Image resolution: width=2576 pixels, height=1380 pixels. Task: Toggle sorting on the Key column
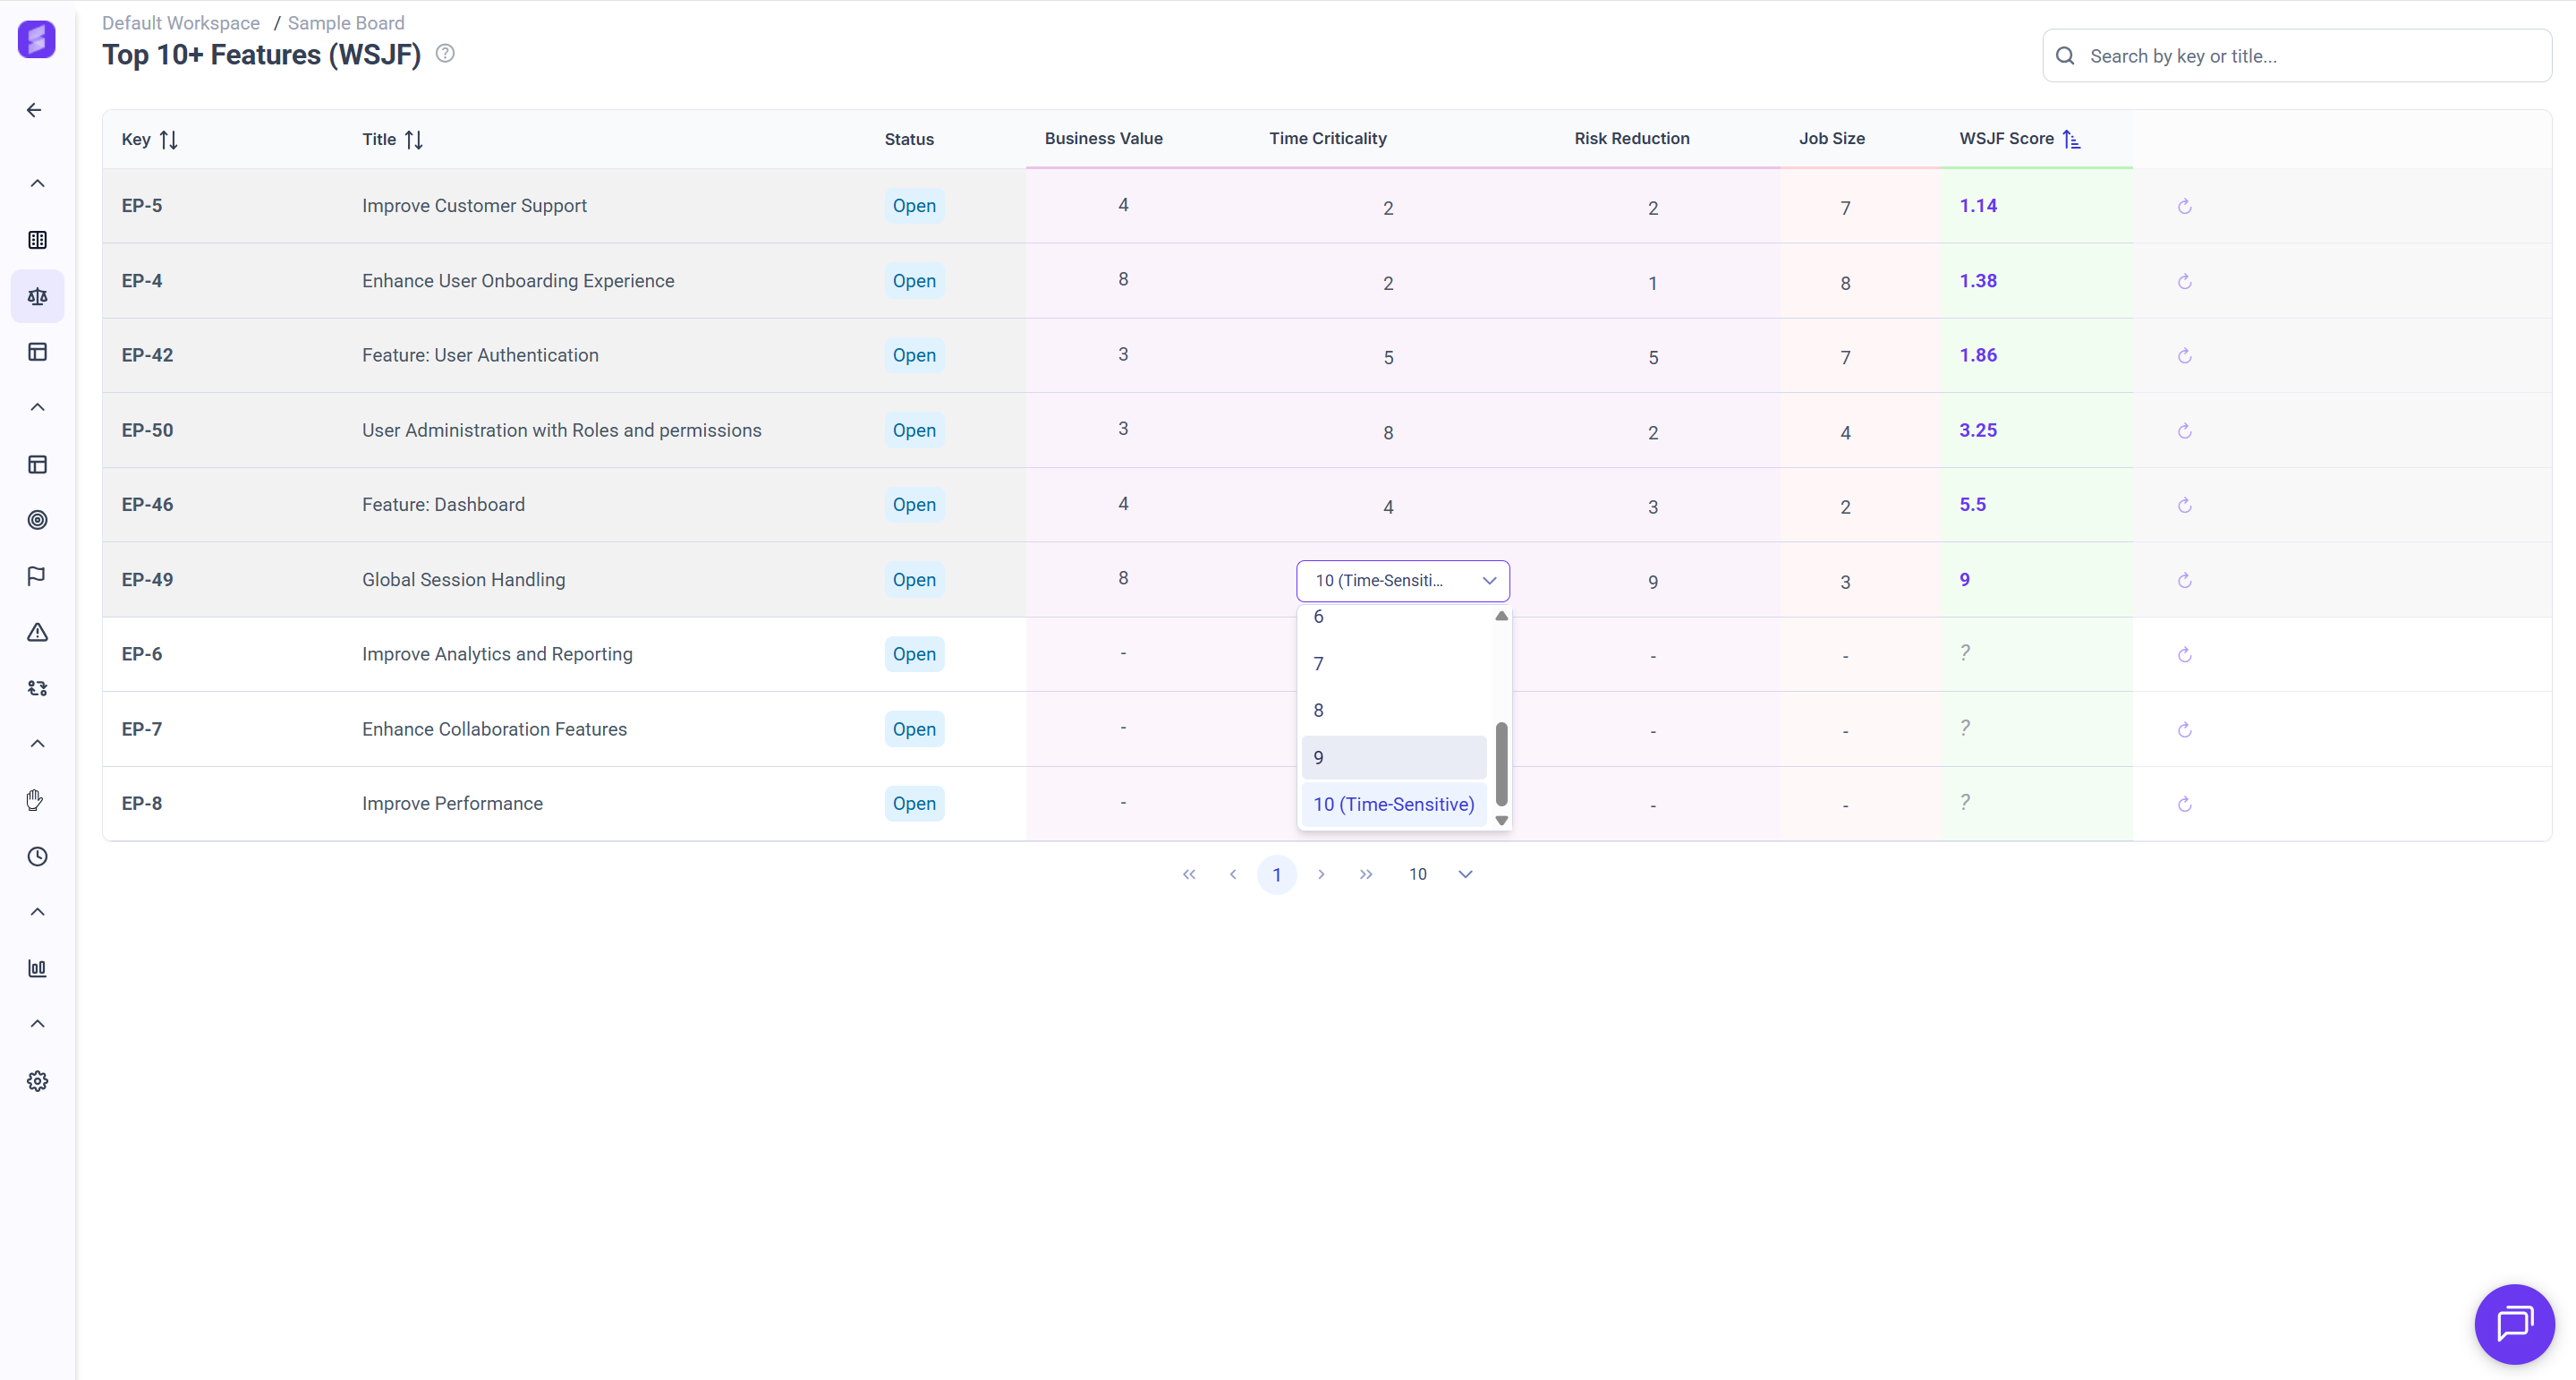click(x=169, y=140)
